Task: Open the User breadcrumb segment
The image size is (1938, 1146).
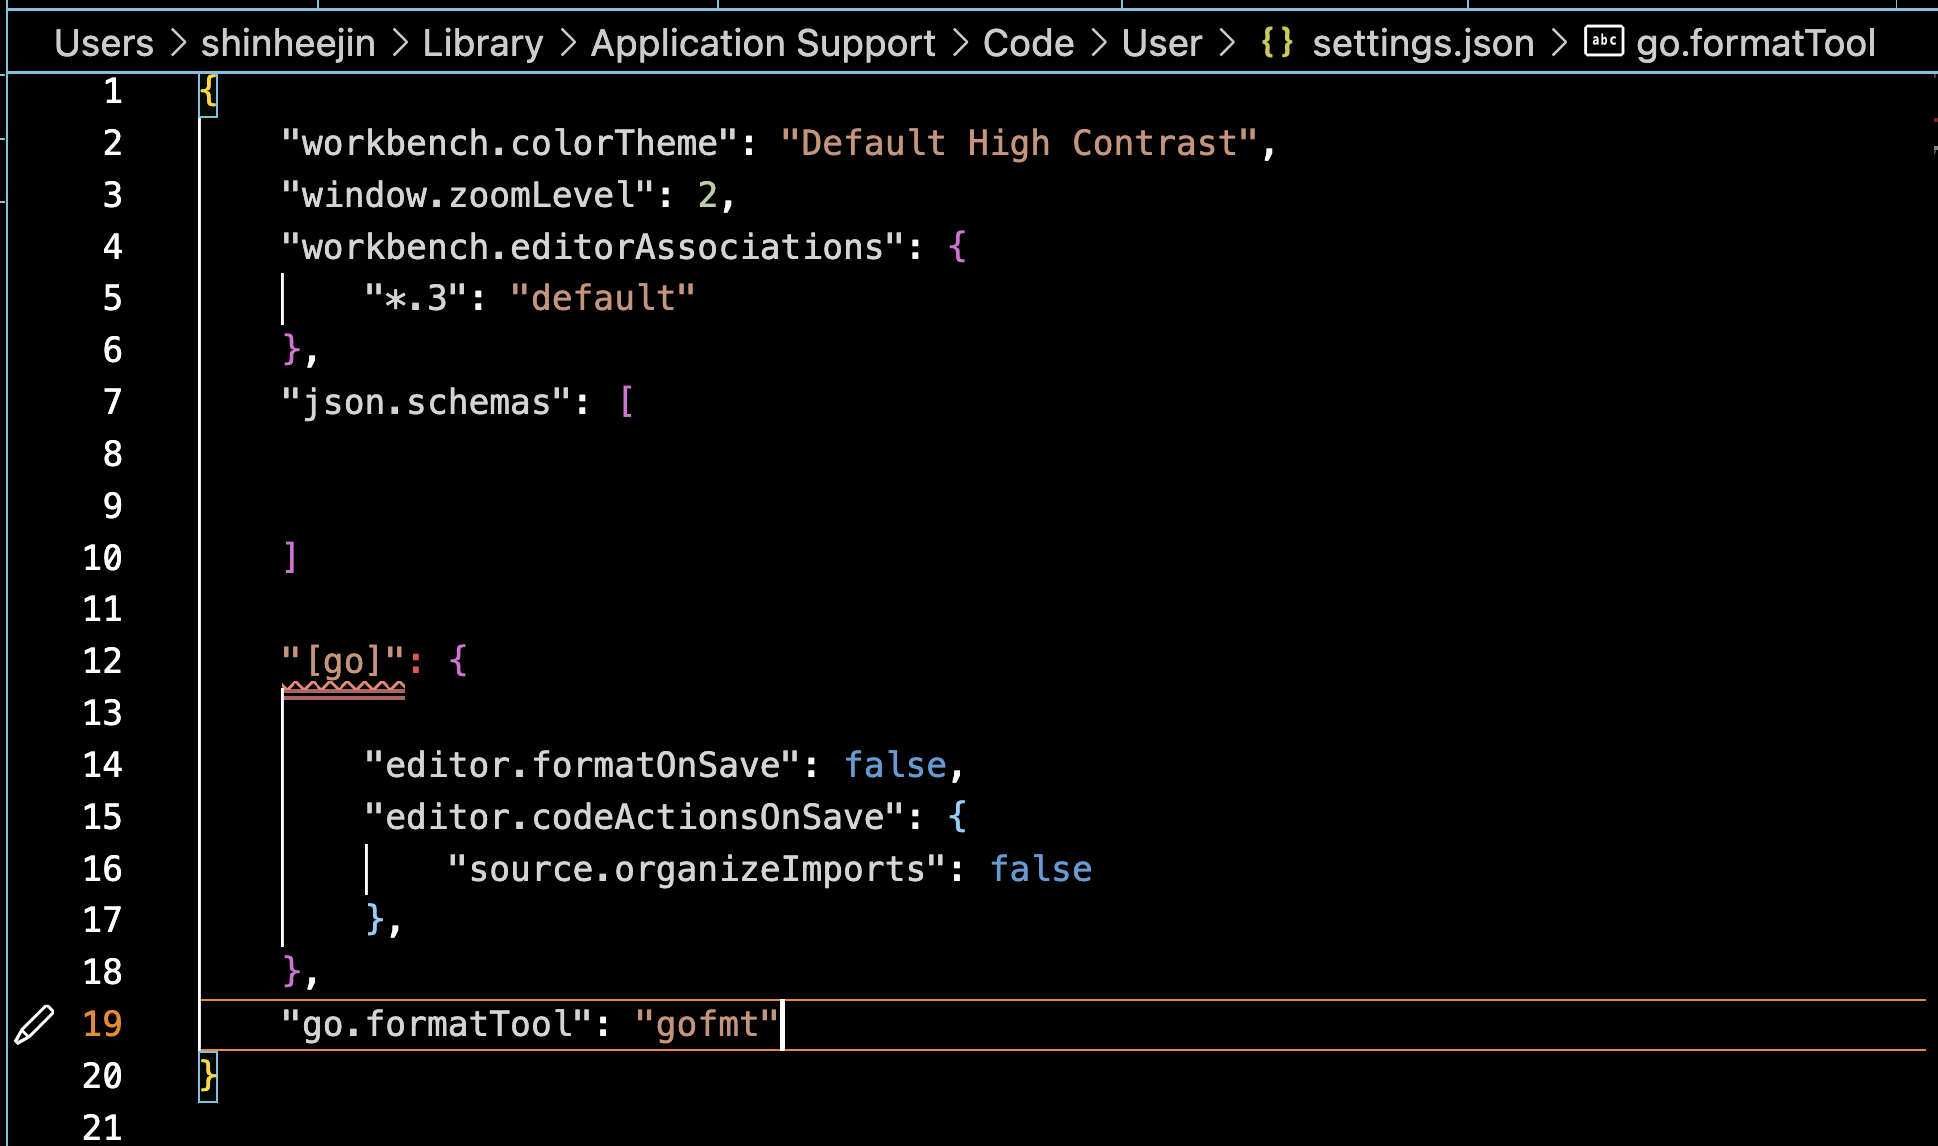Action: coord(1161,43)
